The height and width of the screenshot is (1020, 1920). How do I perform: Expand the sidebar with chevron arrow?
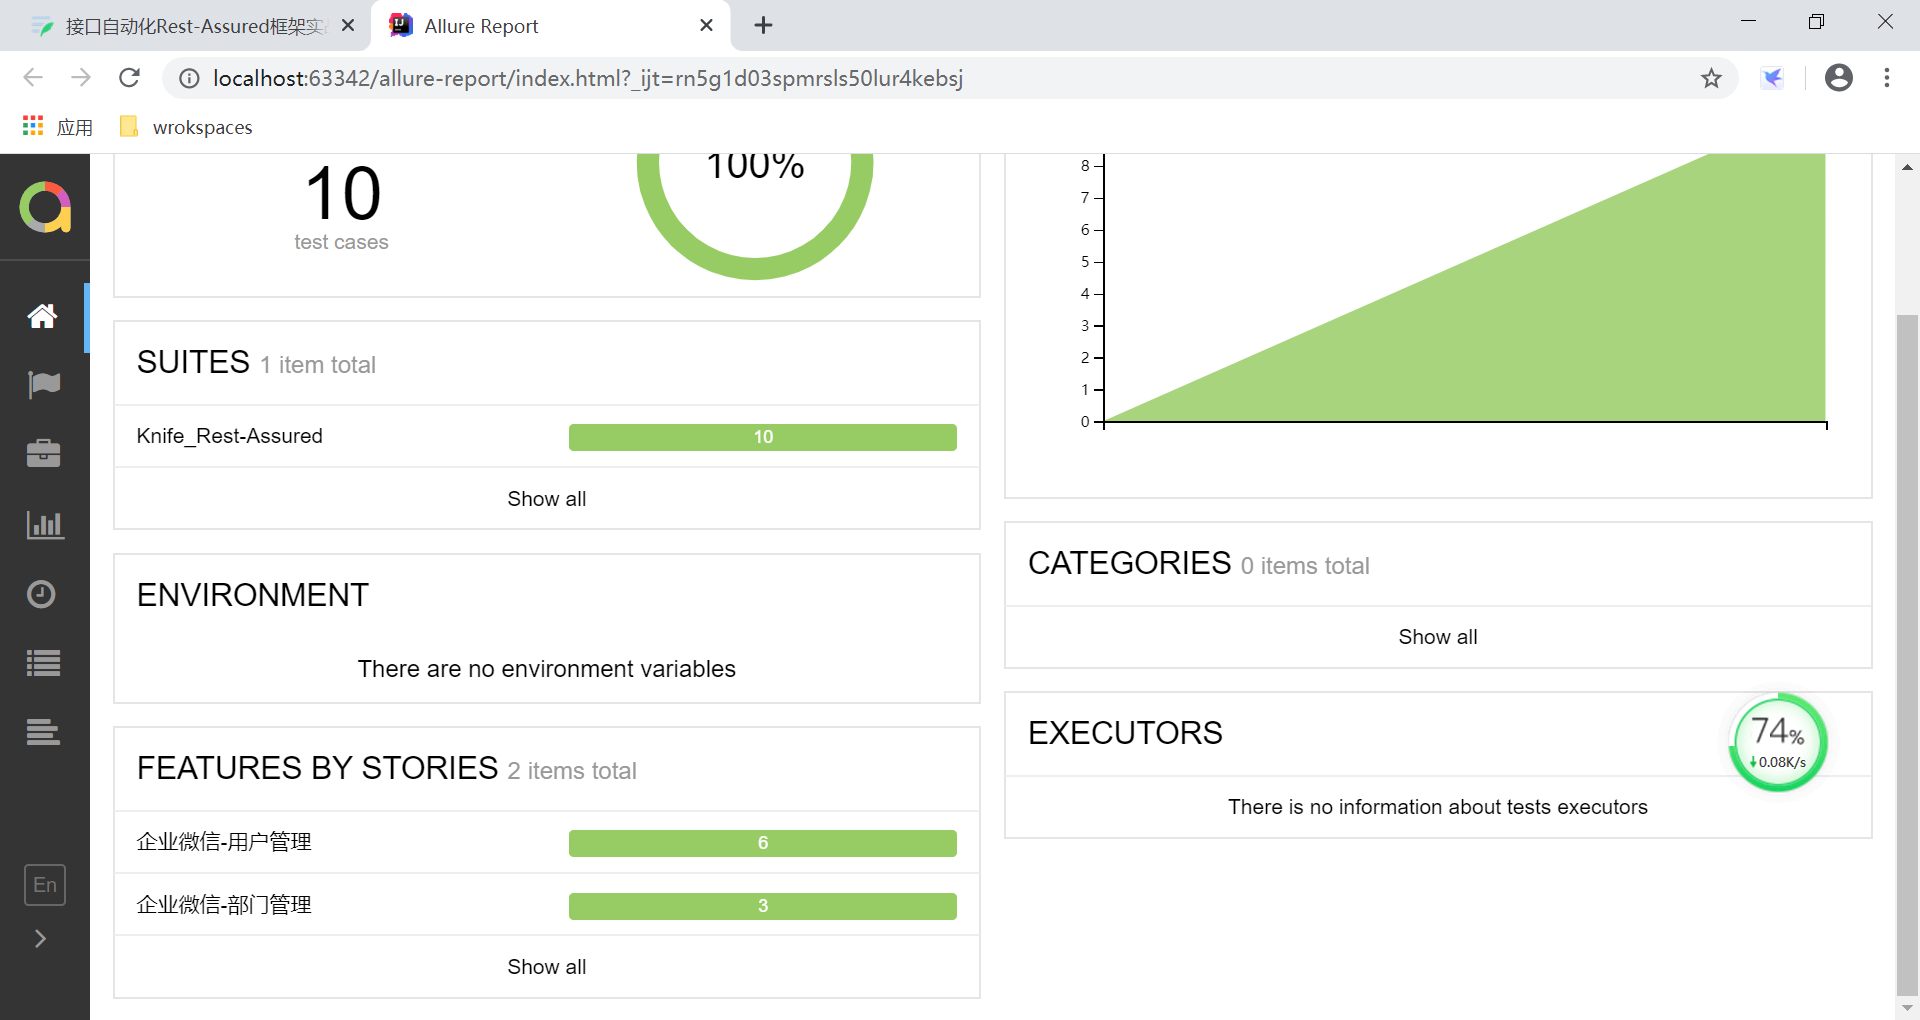[40, 938]
